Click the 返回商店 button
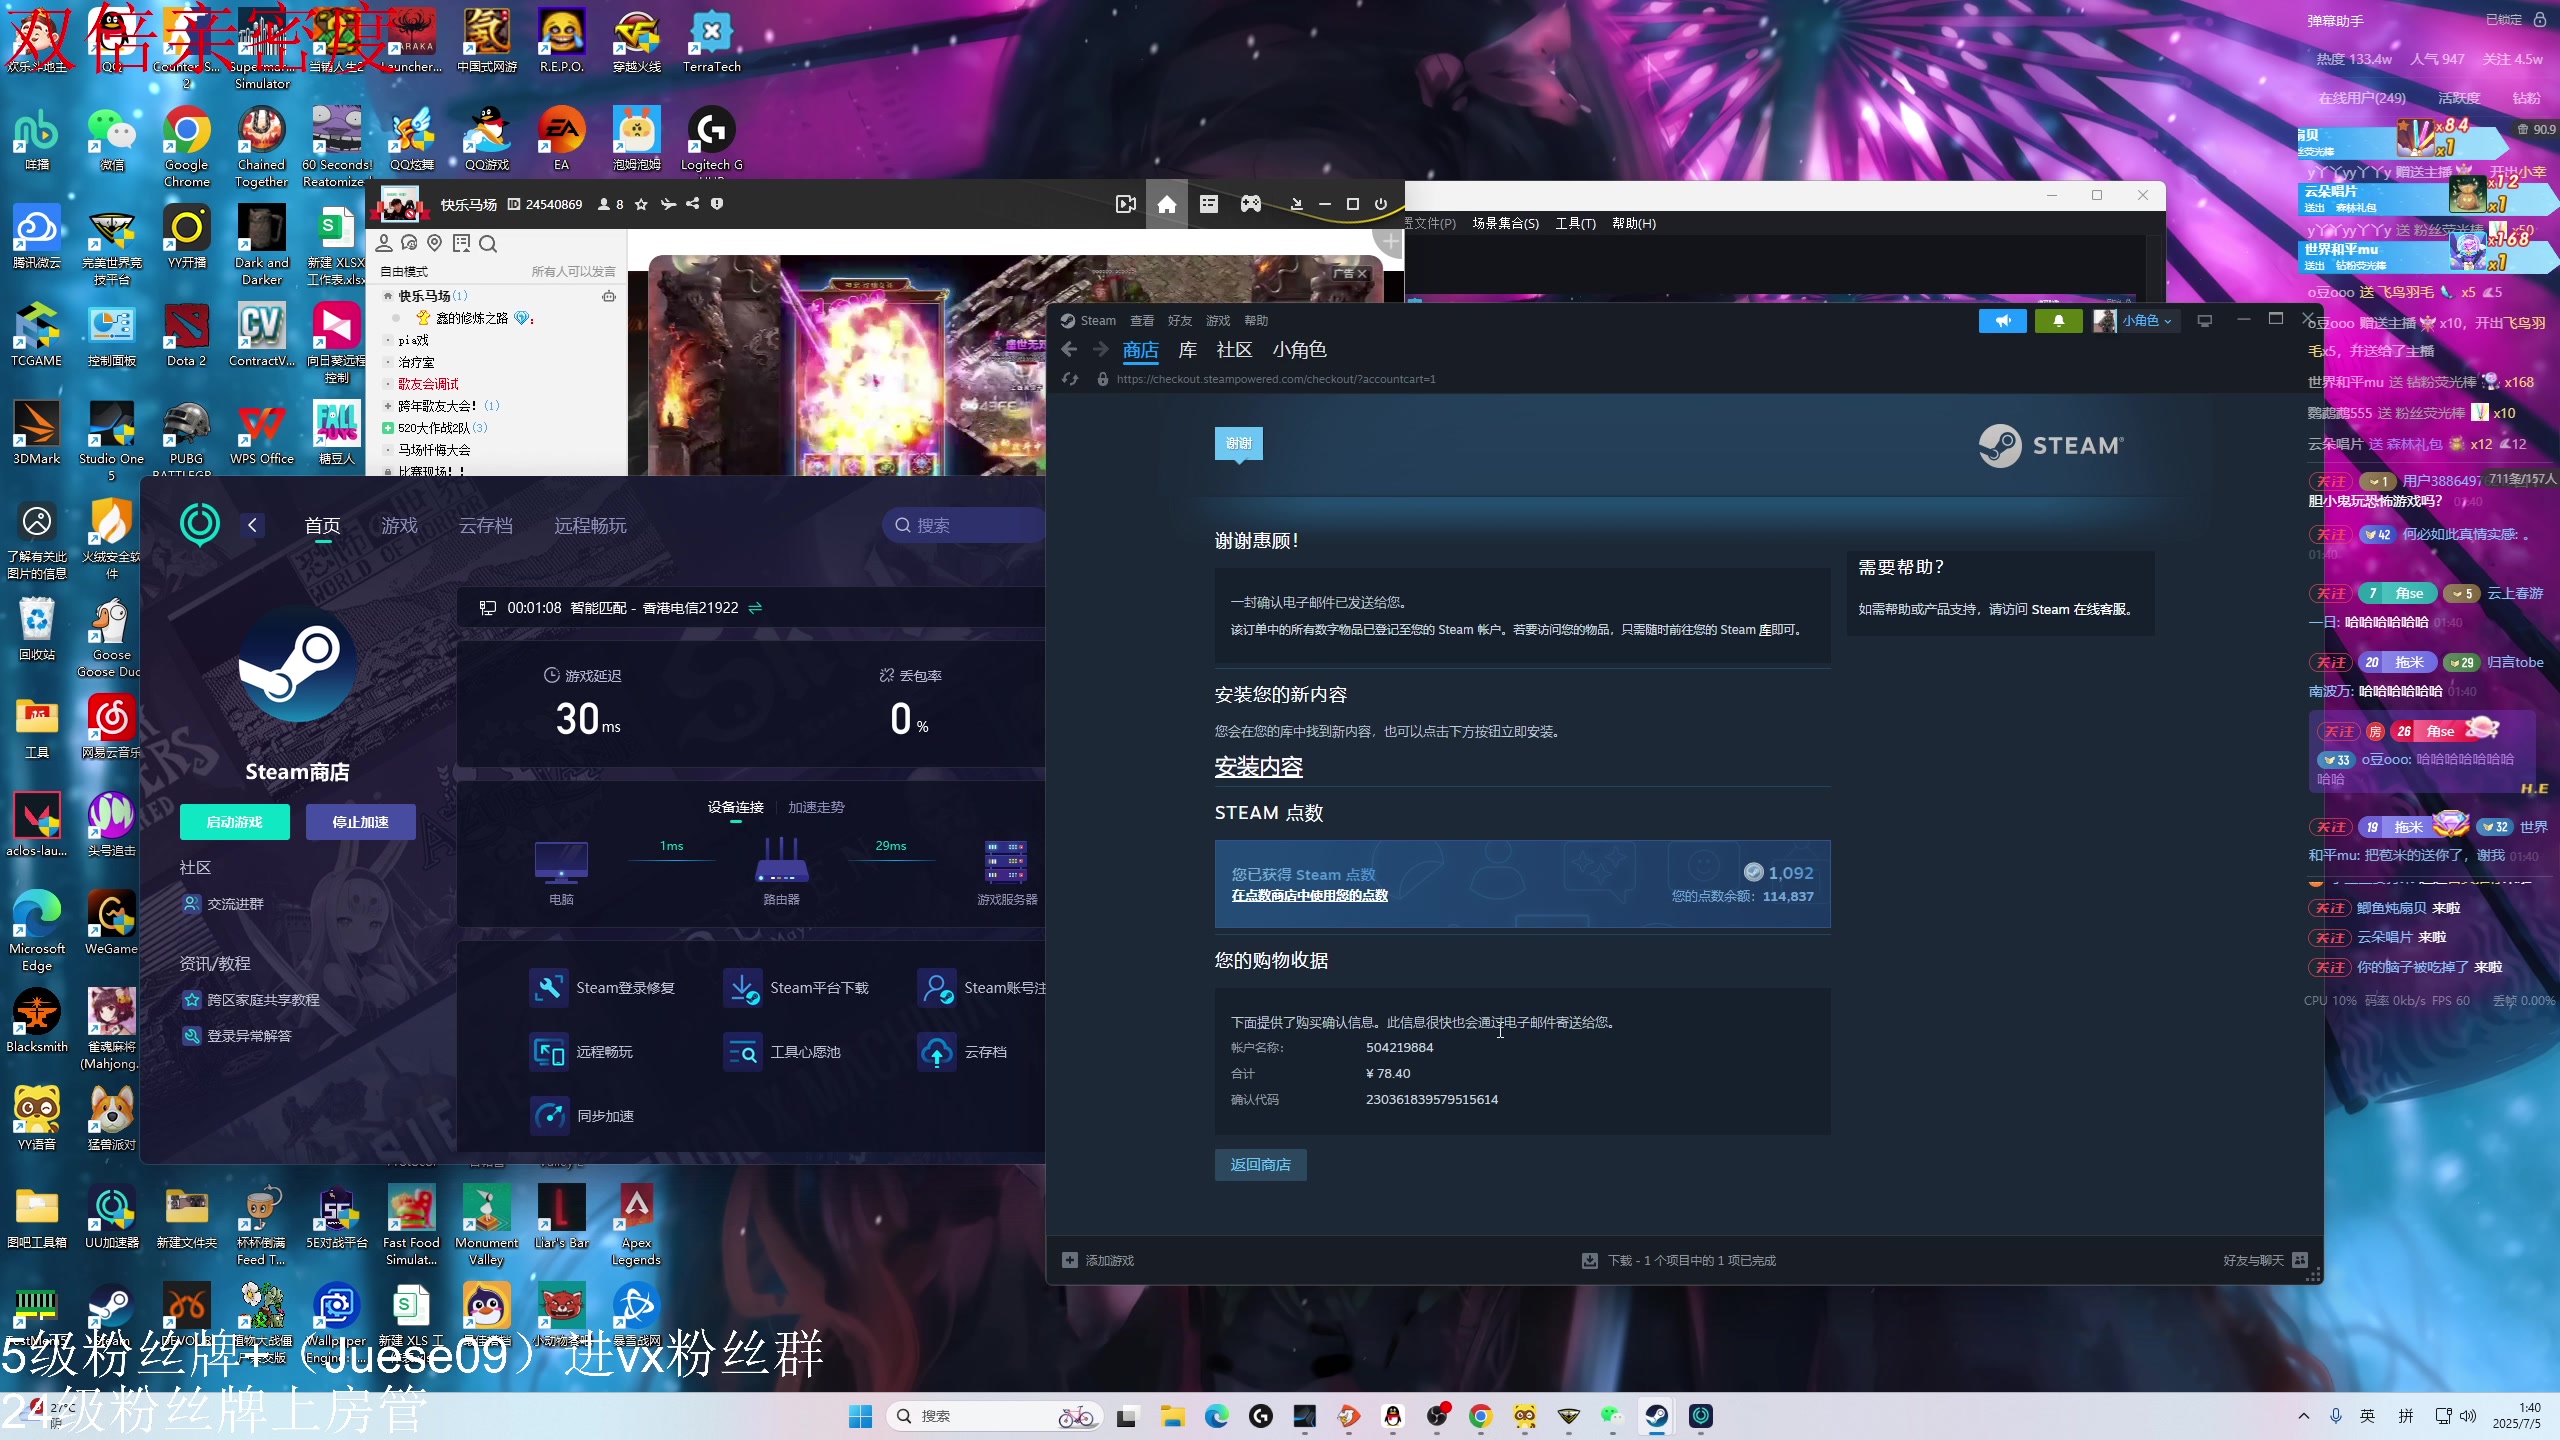Screen dimensions: 2560x1440 tap(1260, 1165)
